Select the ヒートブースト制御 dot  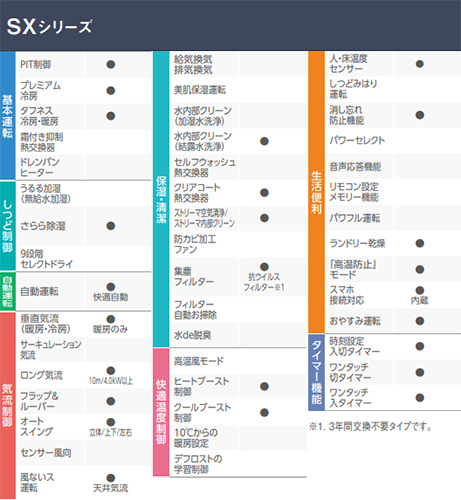tap(264, 386)
